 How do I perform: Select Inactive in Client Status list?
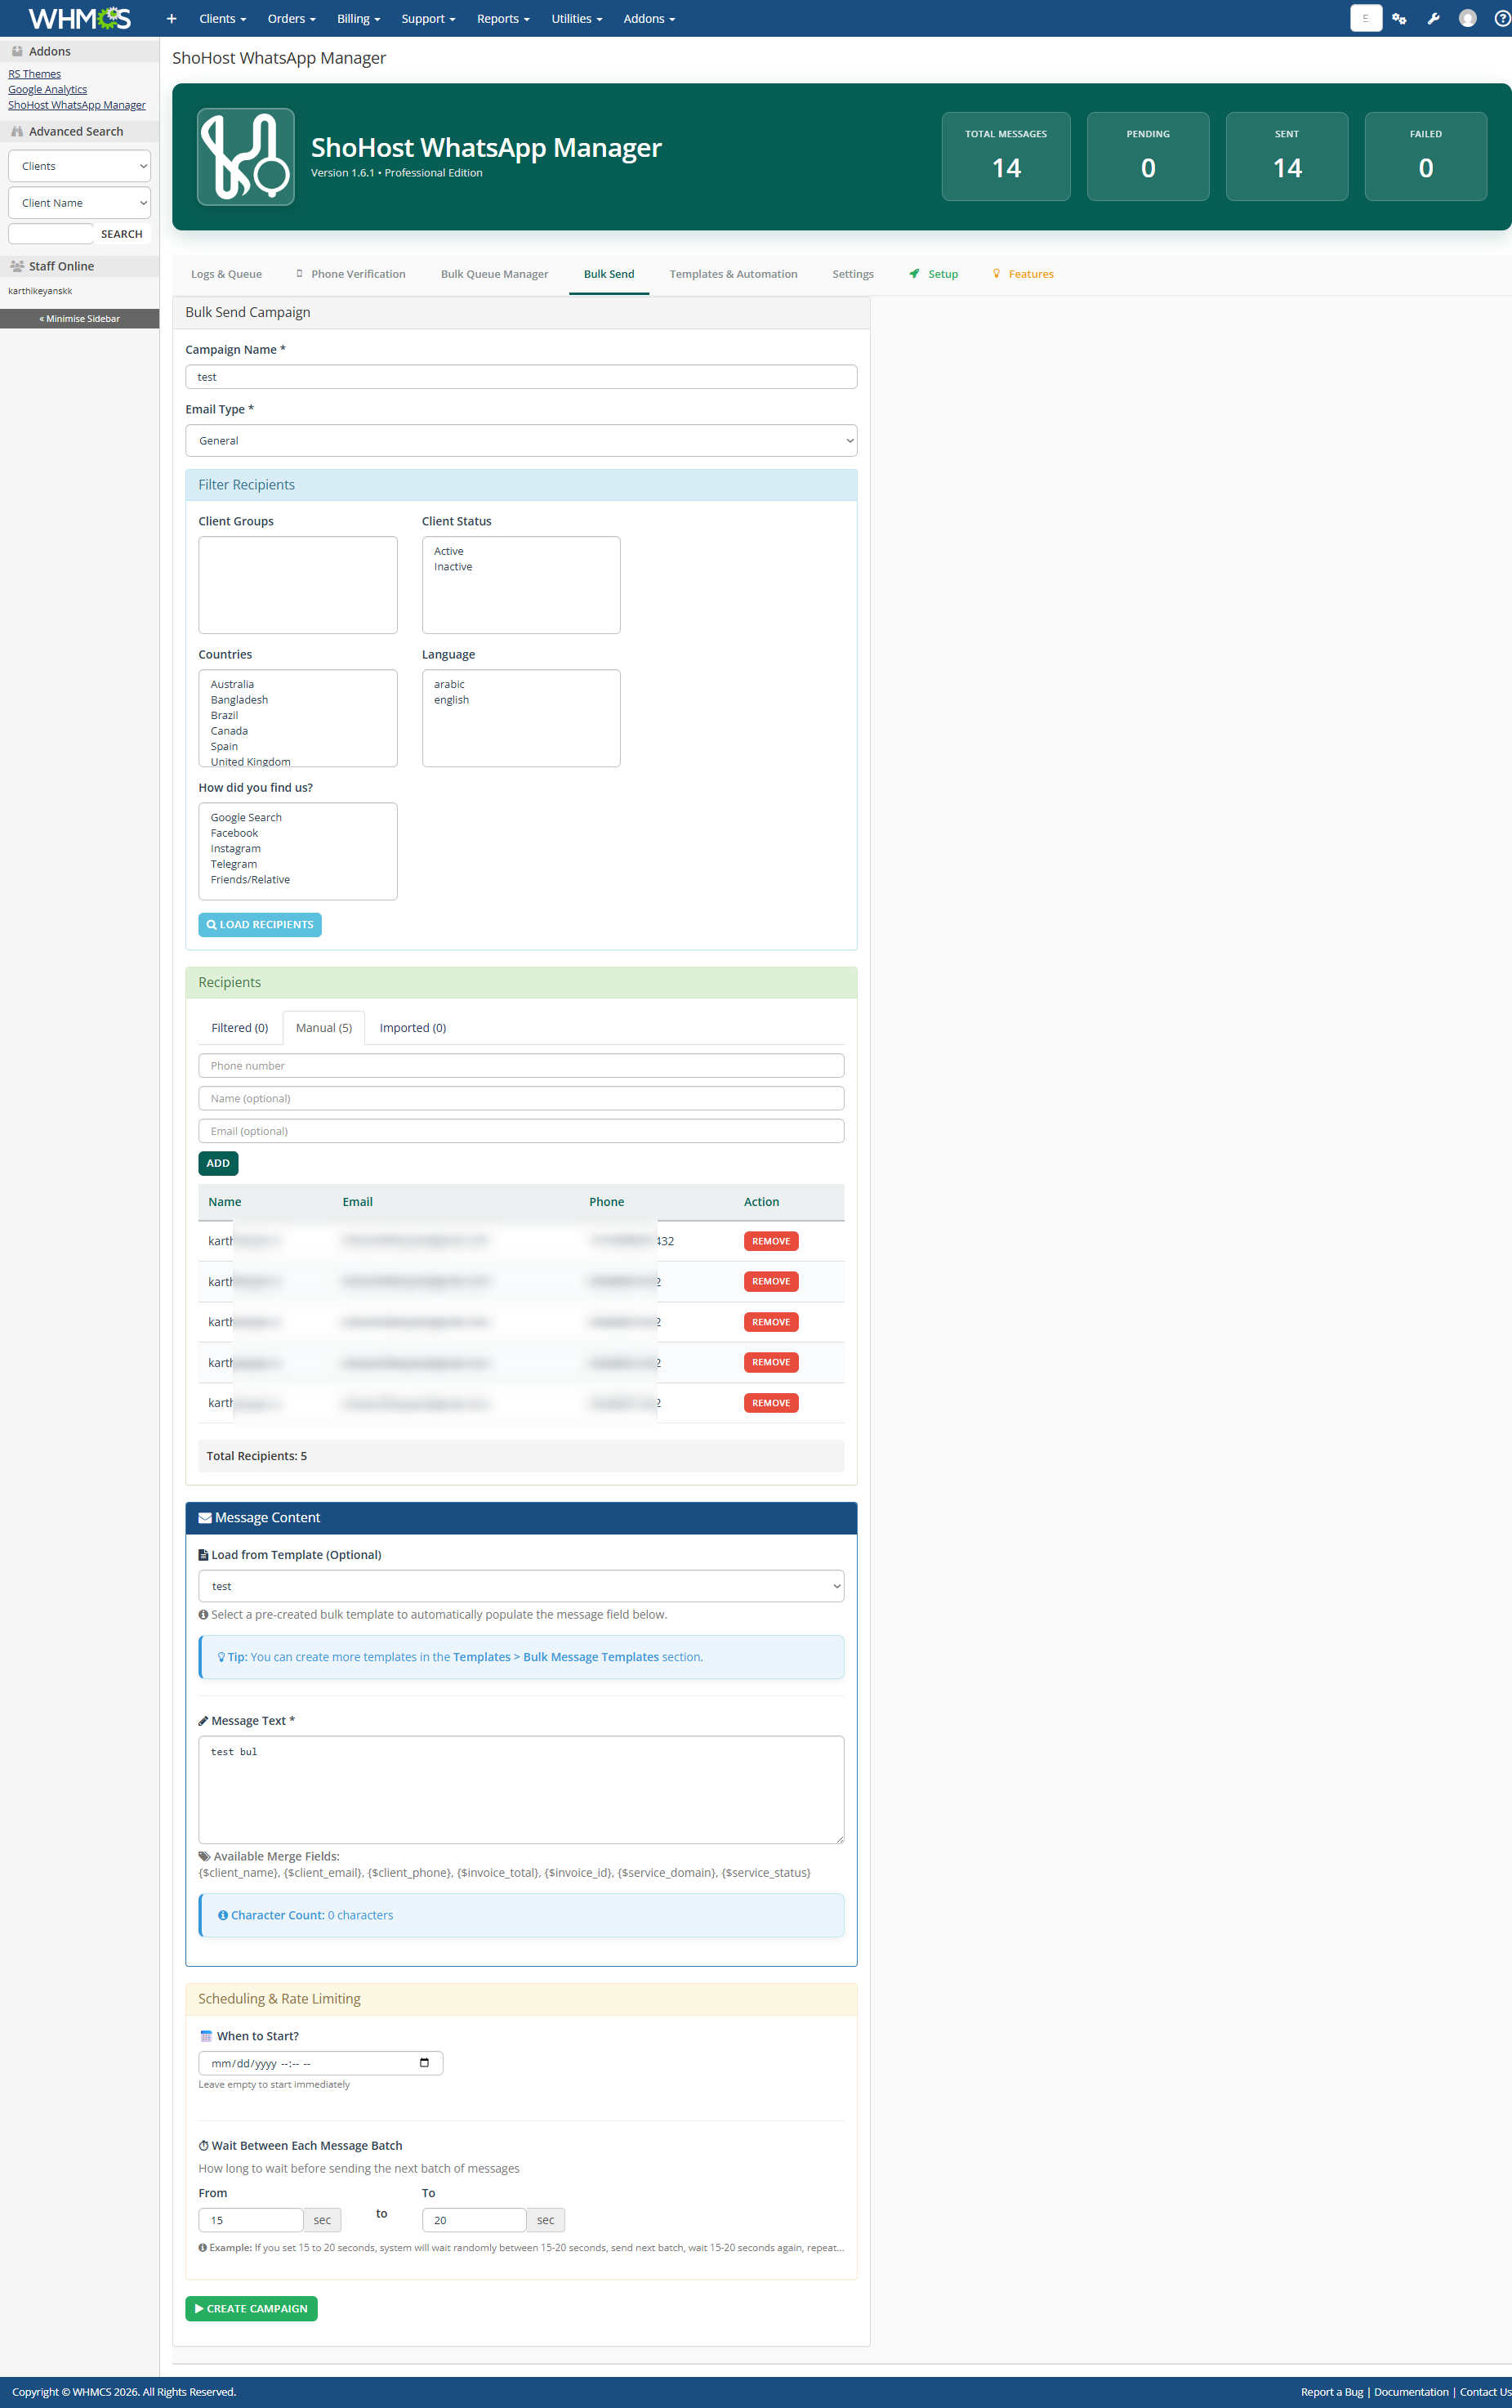[453, 567]
